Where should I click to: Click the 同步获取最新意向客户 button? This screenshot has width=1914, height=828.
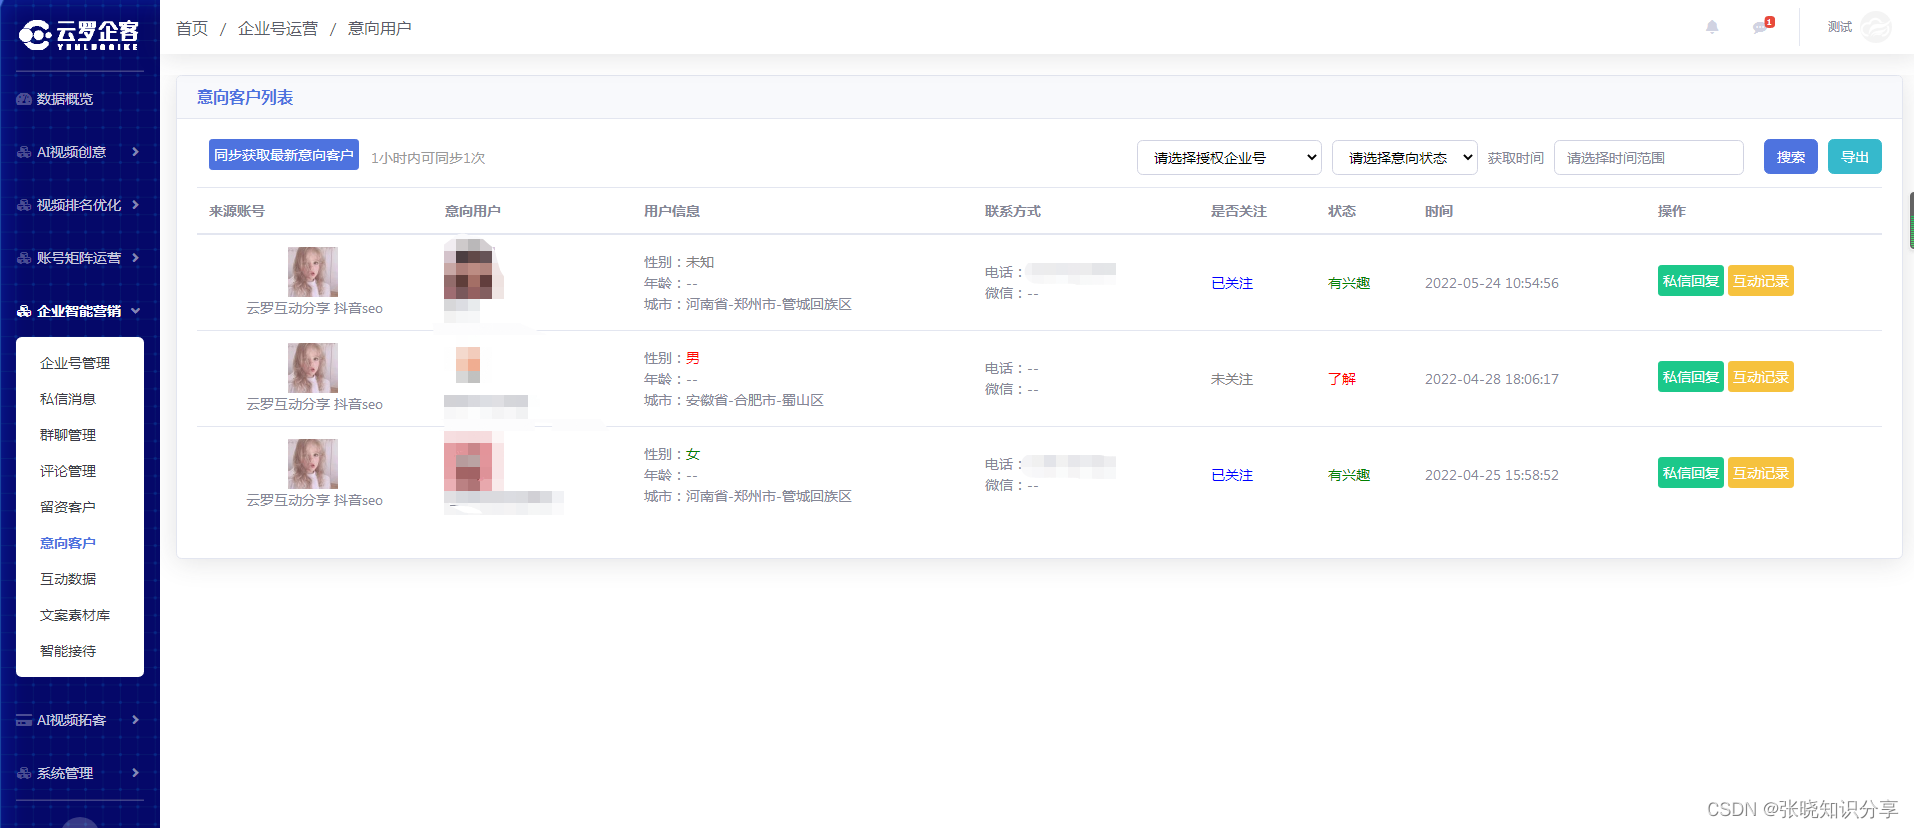284,155
